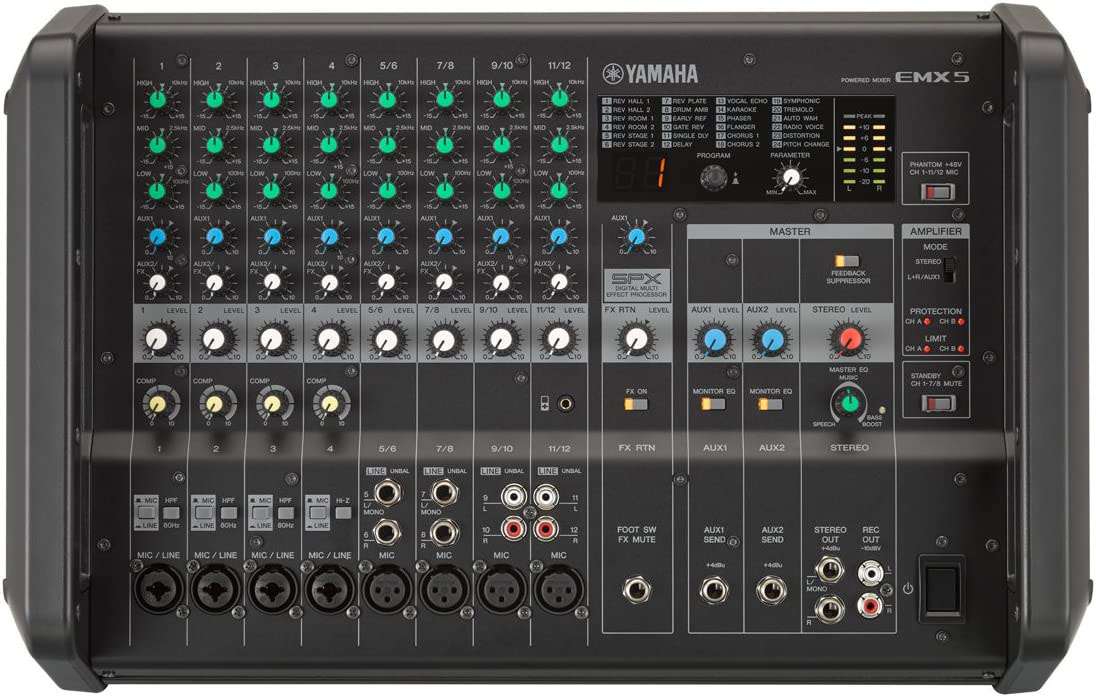Click the FOOT SW FX MUTE jack
1096x697 pixels.
635,590
